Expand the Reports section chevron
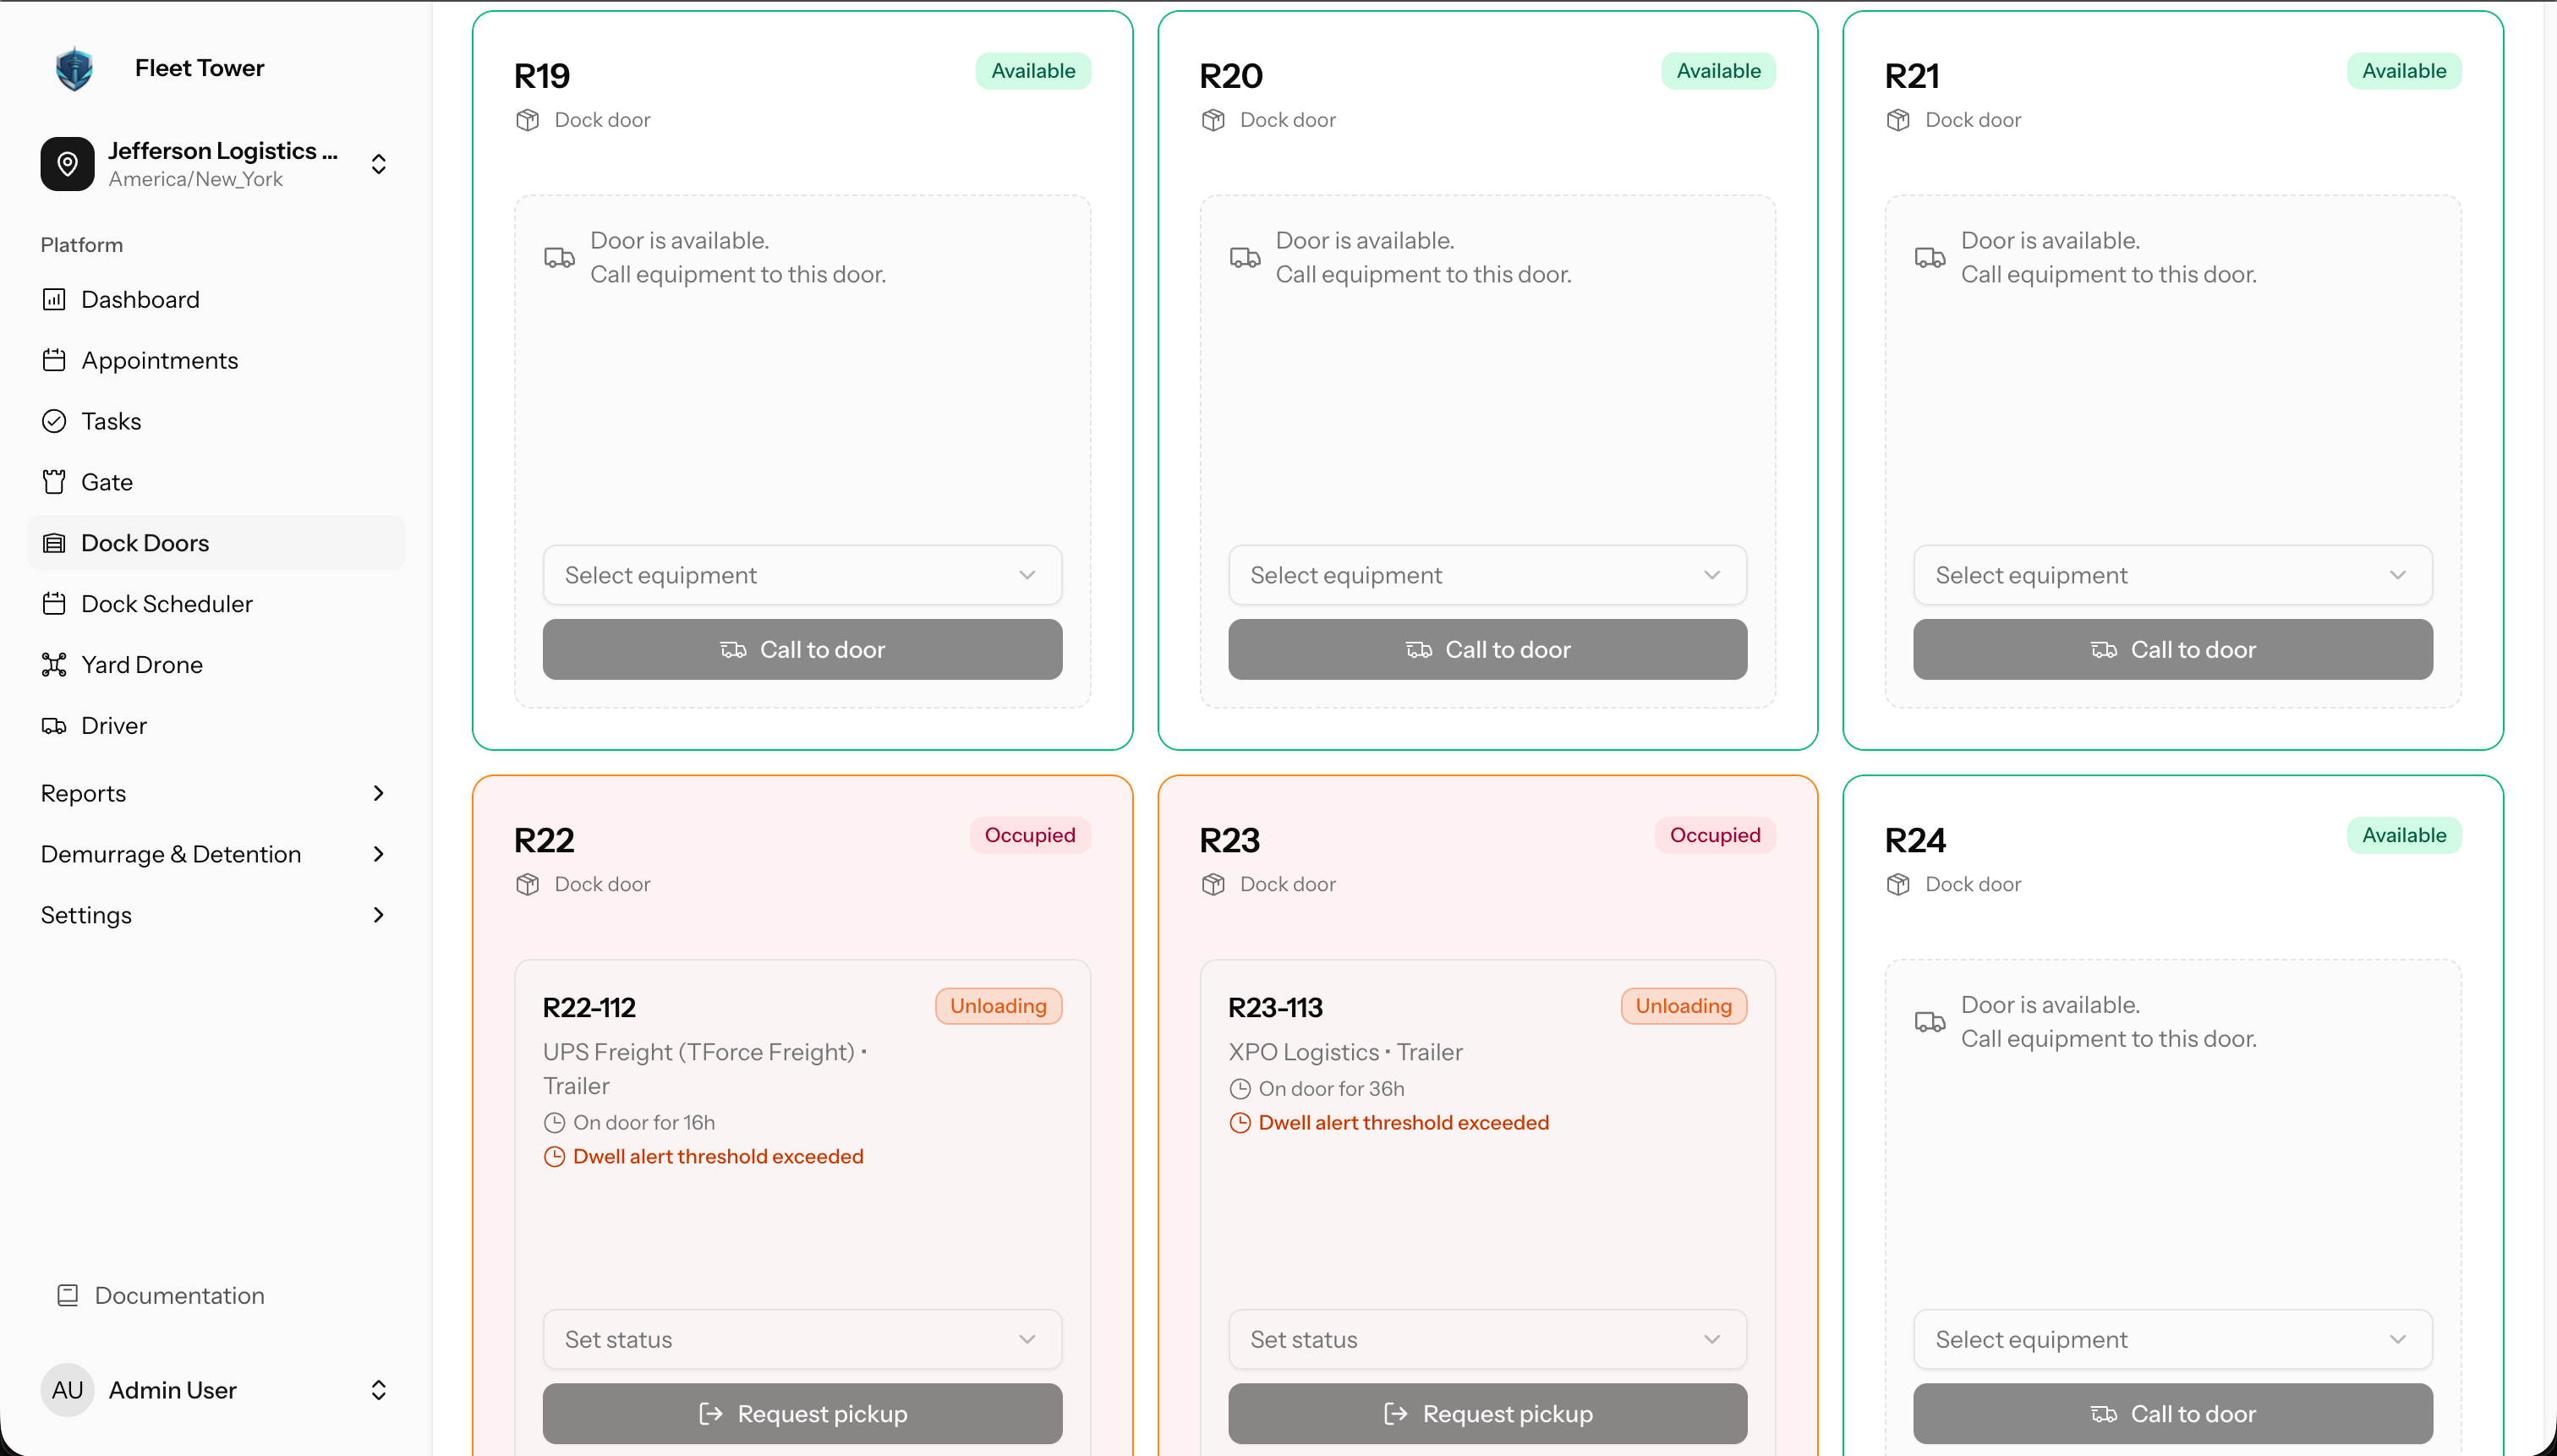The height and width of the screenshot is (1456, 2557). 378,793
